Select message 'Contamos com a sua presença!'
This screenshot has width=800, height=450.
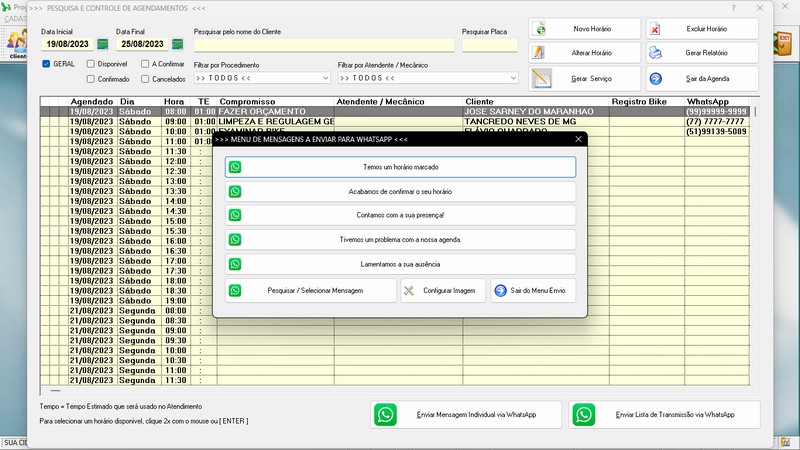tap(401, 215)
